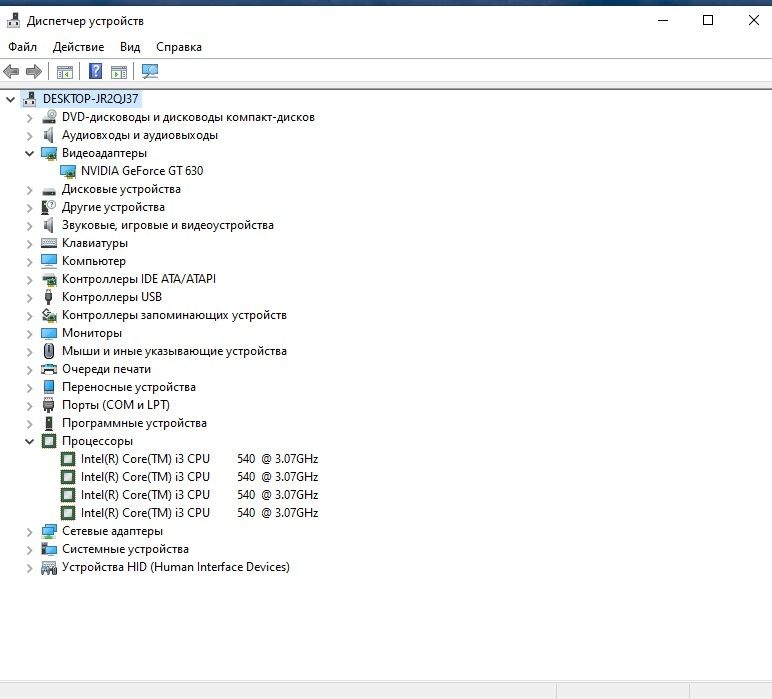This screenshot has width=772, height=699.
Task: Maximize the Device Manager window
Action: tap(708, 20)
